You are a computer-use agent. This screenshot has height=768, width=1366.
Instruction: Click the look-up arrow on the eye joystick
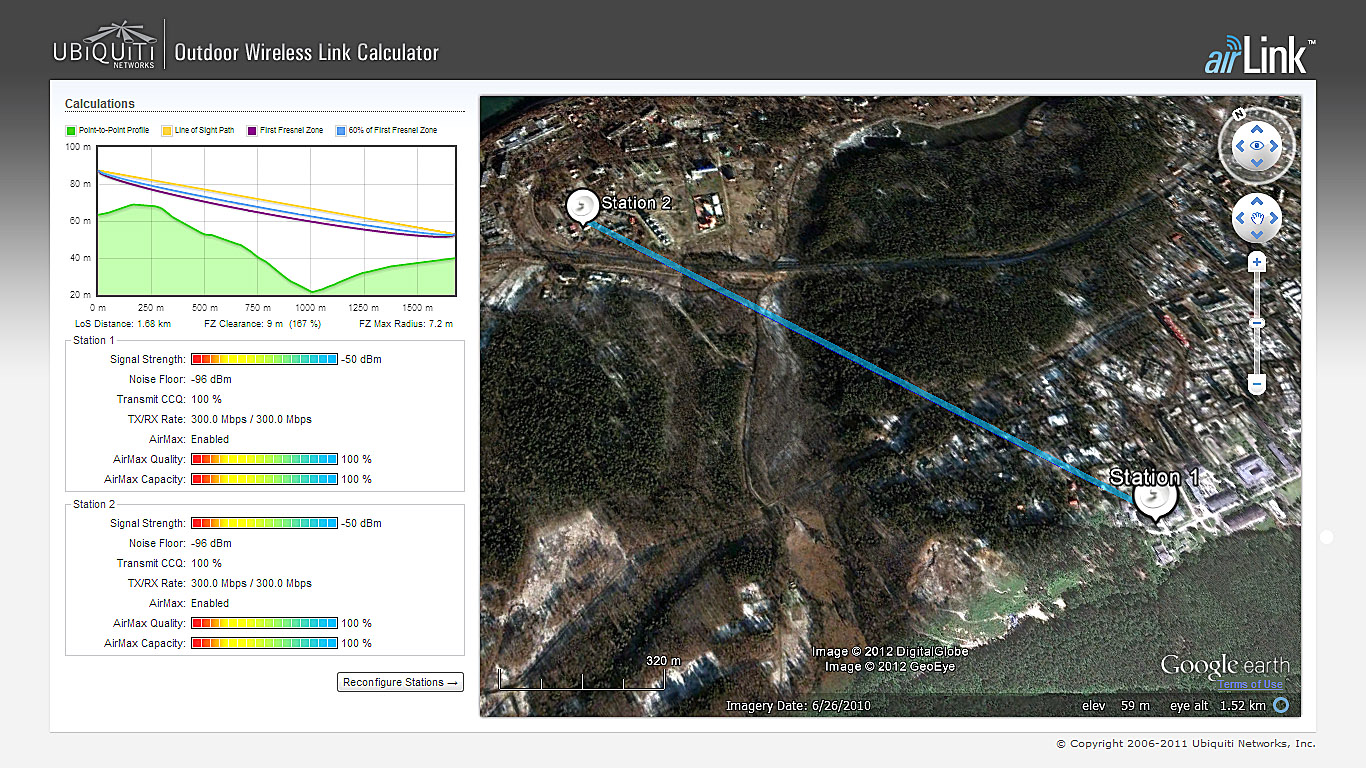coord(1256,130)
